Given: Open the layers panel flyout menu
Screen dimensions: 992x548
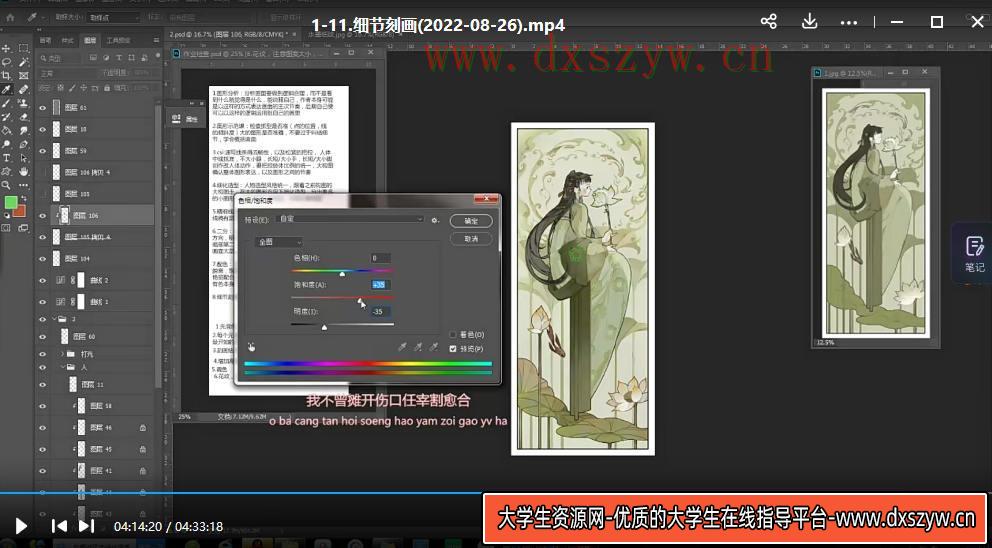Looking at the screenshot, I should click(156, 40).
